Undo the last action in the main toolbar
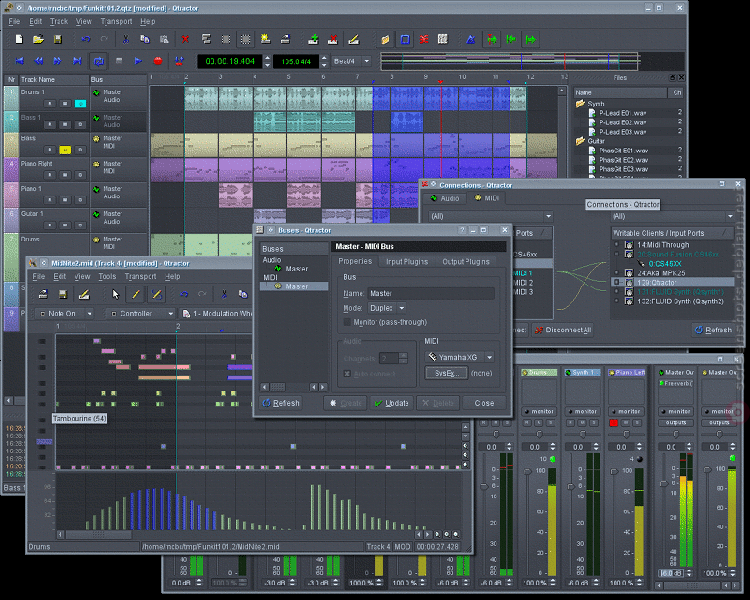This screenshot has height=600, width=750. click(86, 40)
